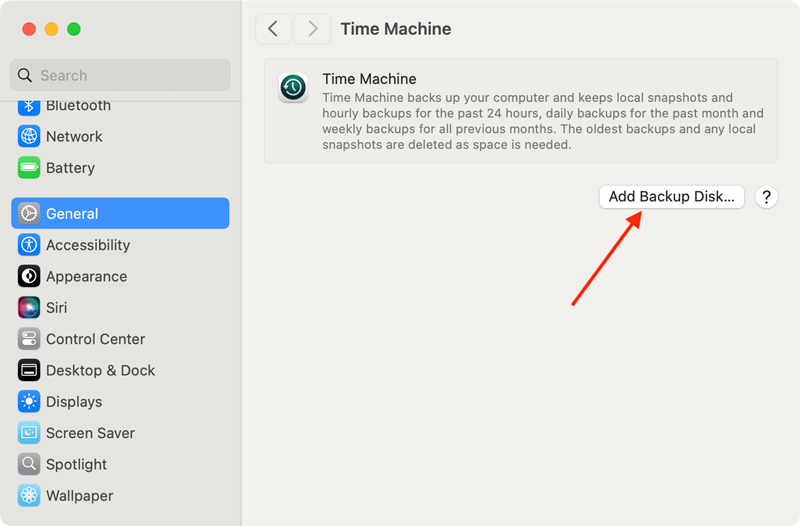Click the Desktop & Dock icon
The image size is (800, 526).
pyautogui.click(x=29, y=370)
